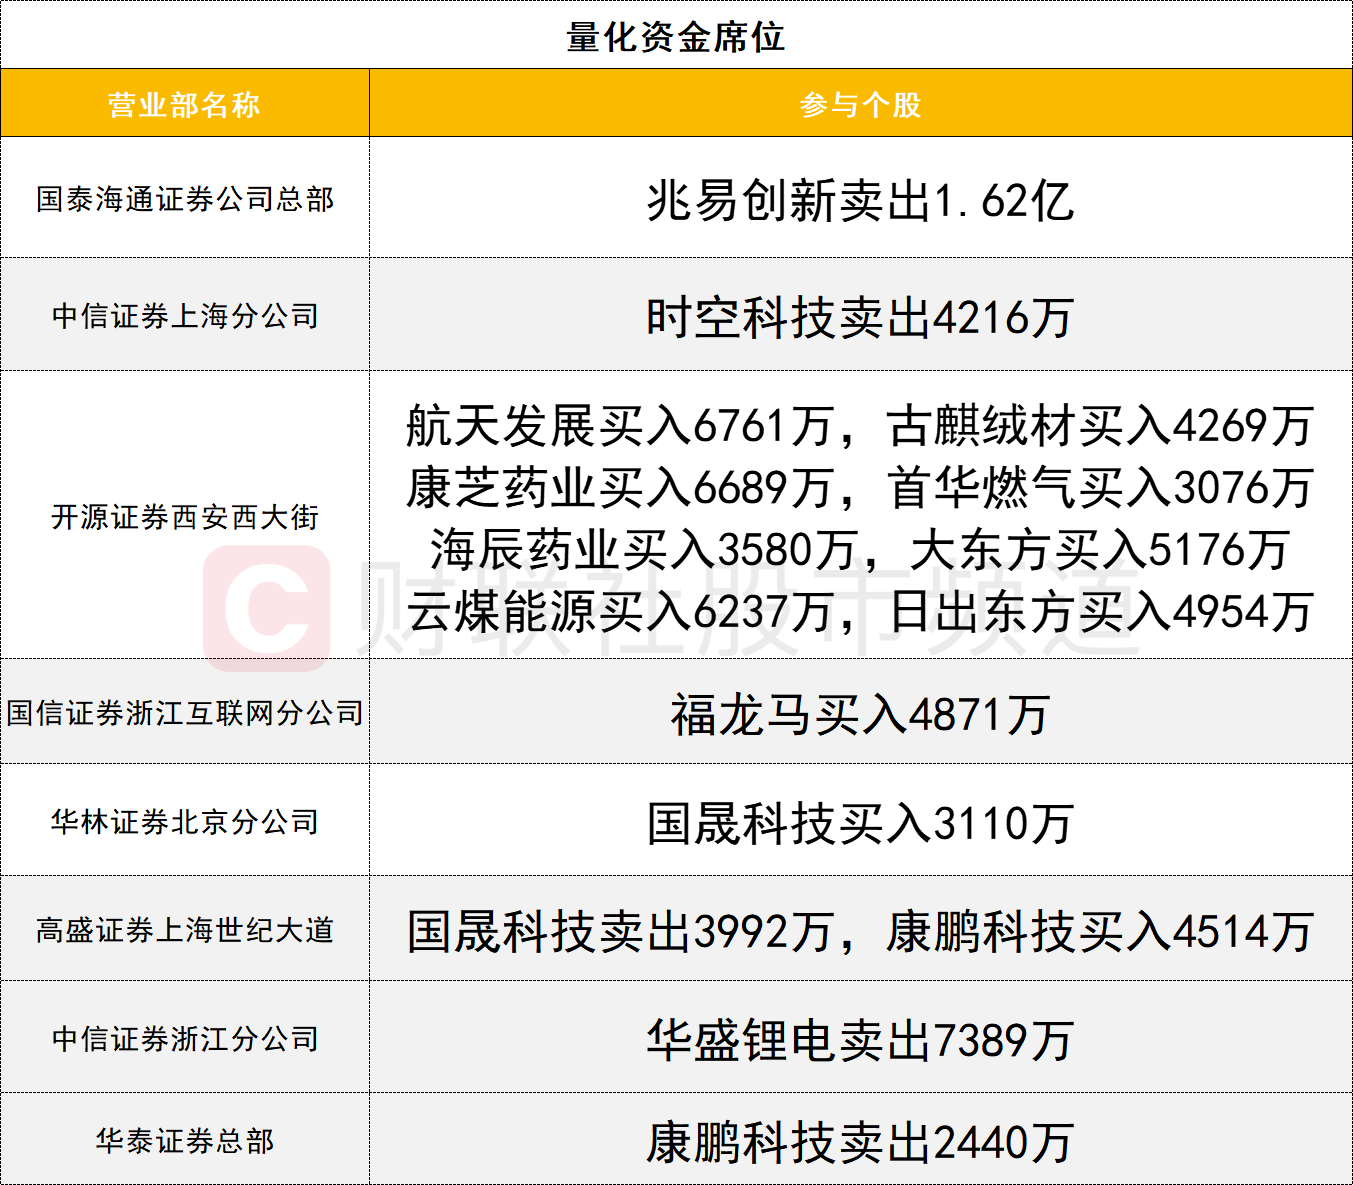Select the 营业部名称 column header
The image size is (1353, 1185).
[184, 104]
